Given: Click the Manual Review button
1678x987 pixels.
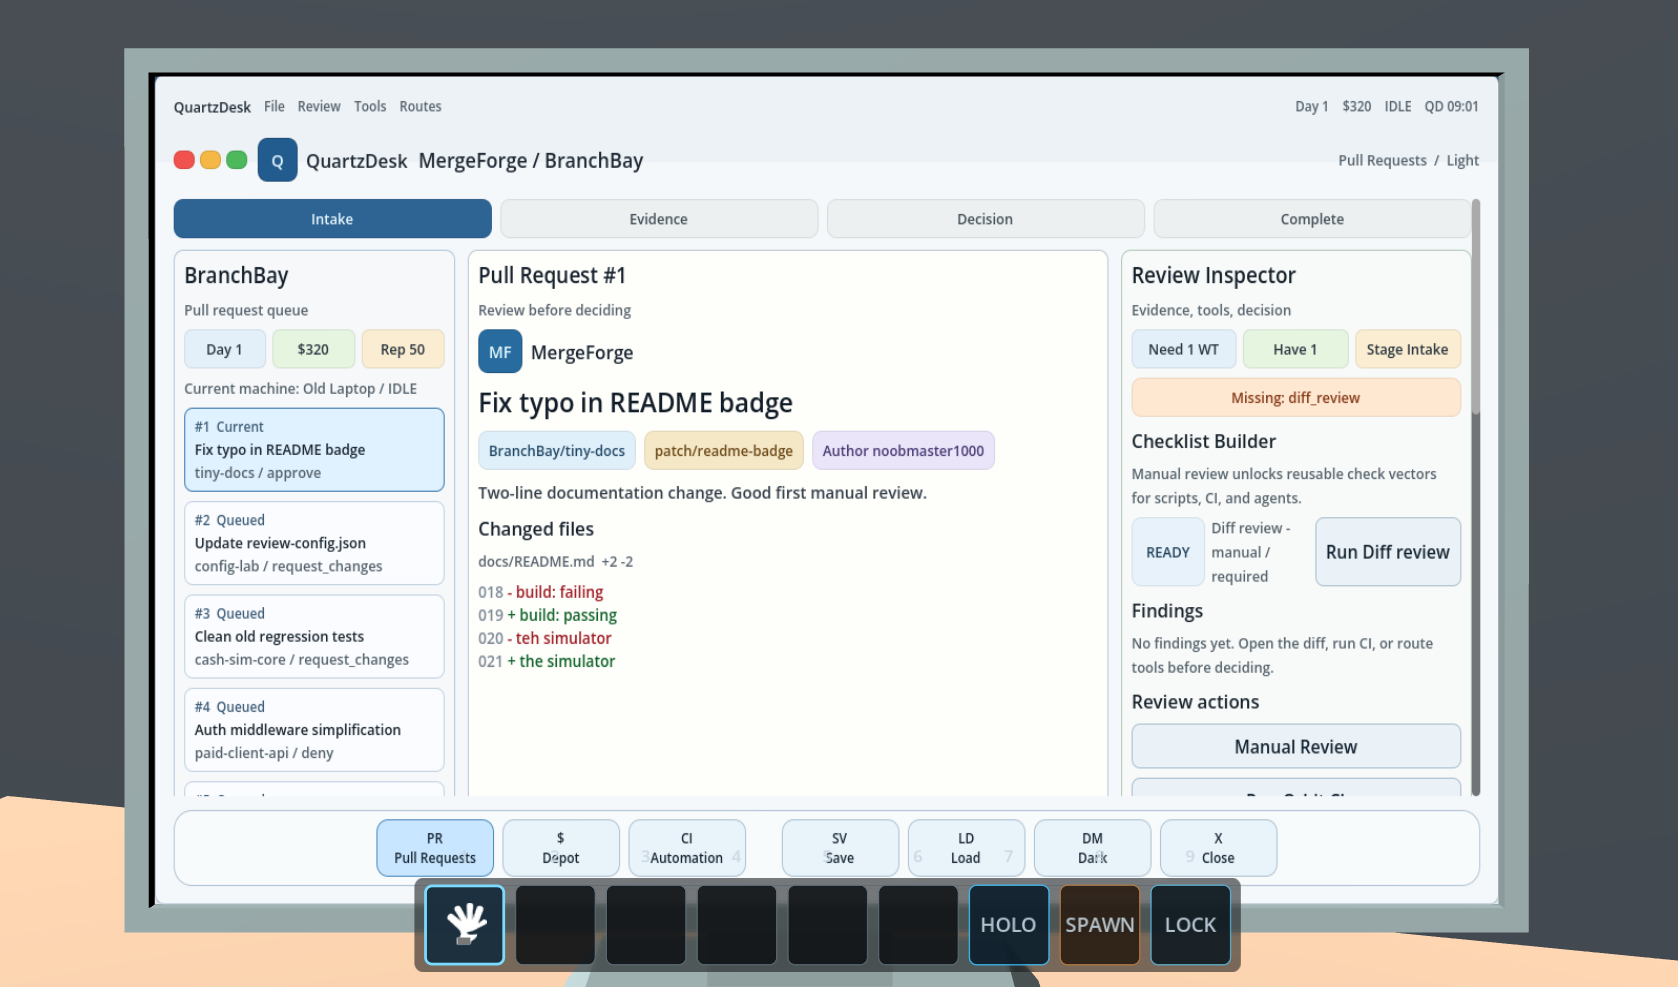Looking at the screenshot, I should (x=1296, y=746).
